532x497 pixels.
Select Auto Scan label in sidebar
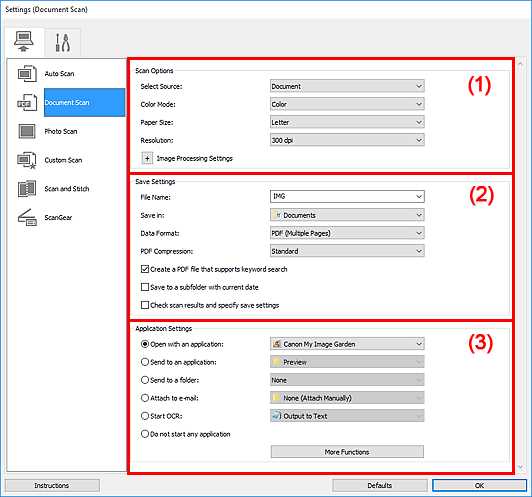point(59,74)
